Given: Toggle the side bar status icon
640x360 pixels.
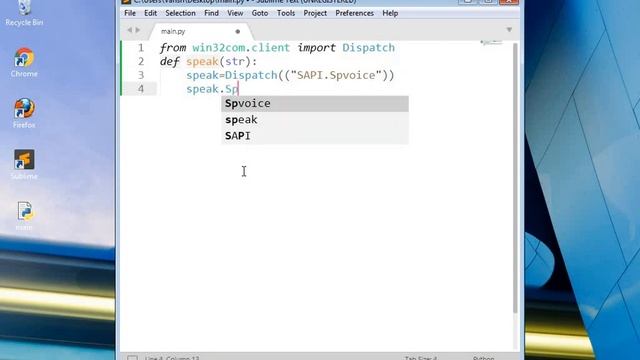Looking at the screenshot, I should click(132, 358).
